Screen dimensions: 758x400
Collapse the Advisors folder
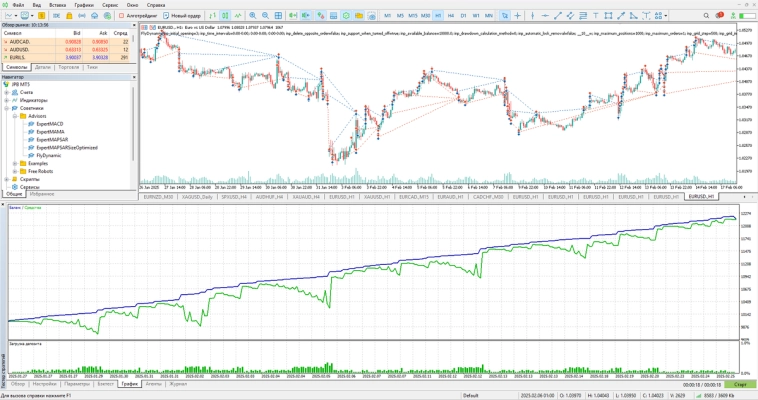point(14,116)
